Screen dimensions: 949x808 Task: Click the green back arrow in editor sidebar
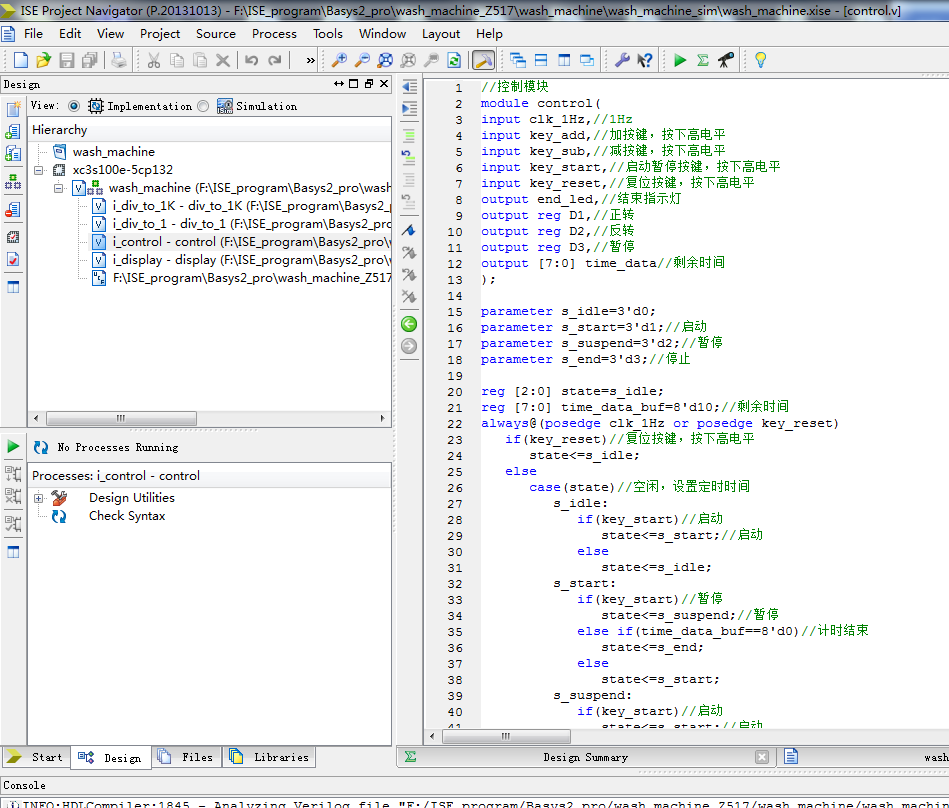tap(408, 324)
